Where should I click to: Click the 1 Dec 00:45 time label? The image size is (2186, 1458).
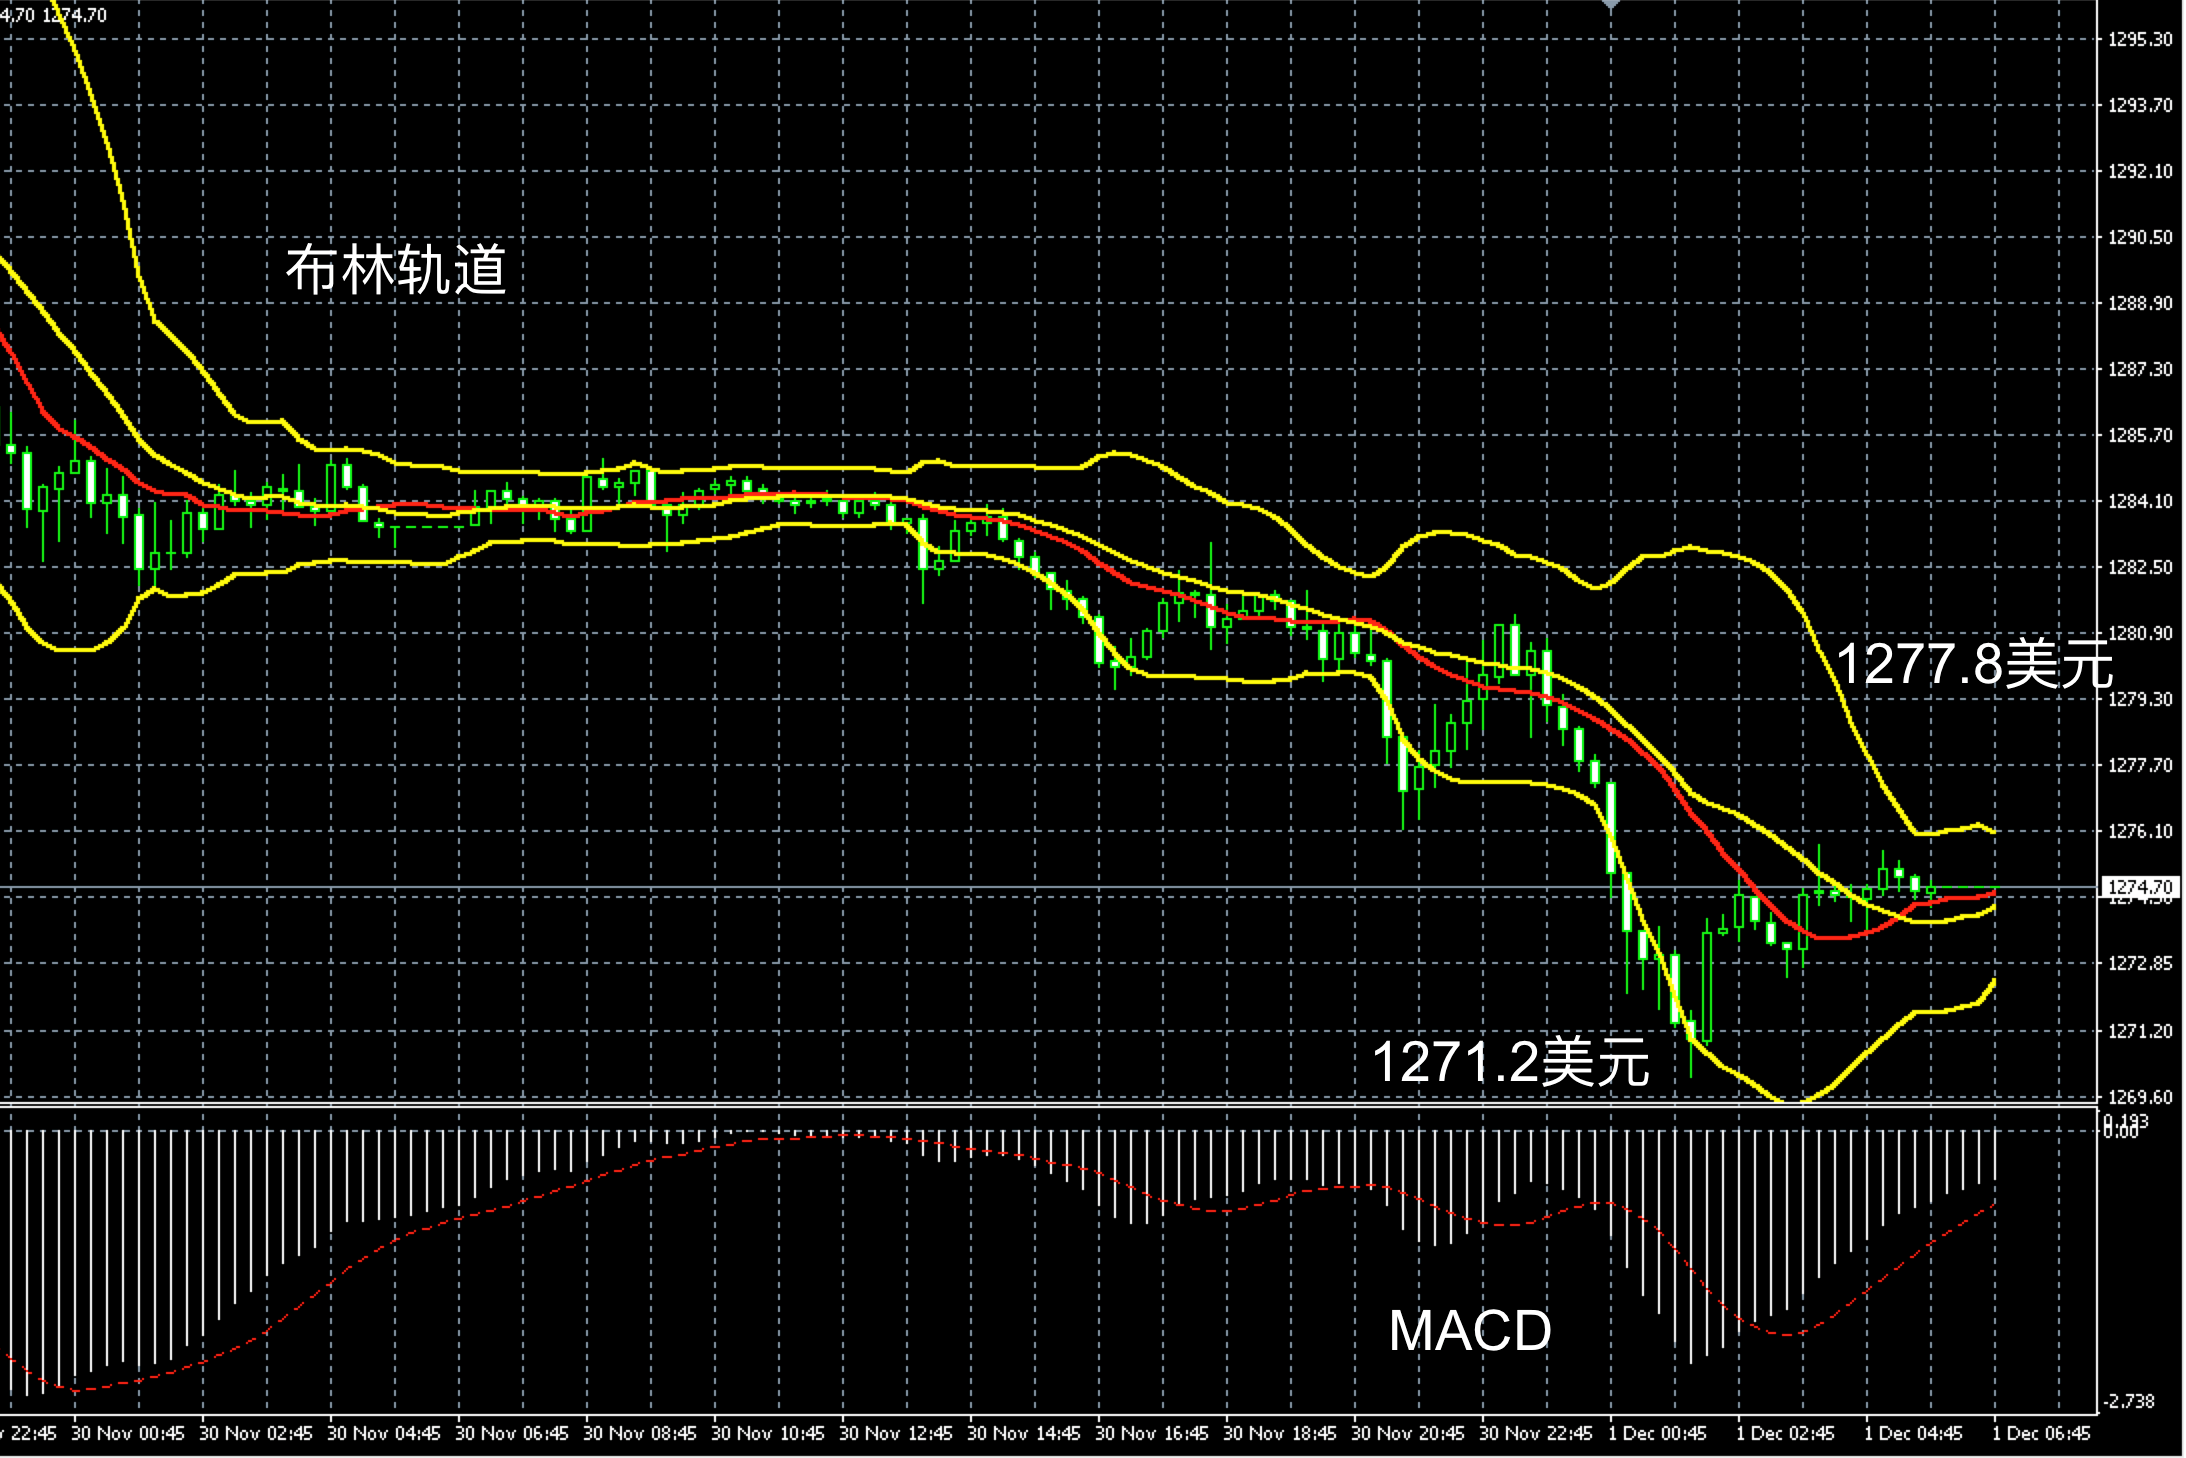[1657, 1433]
